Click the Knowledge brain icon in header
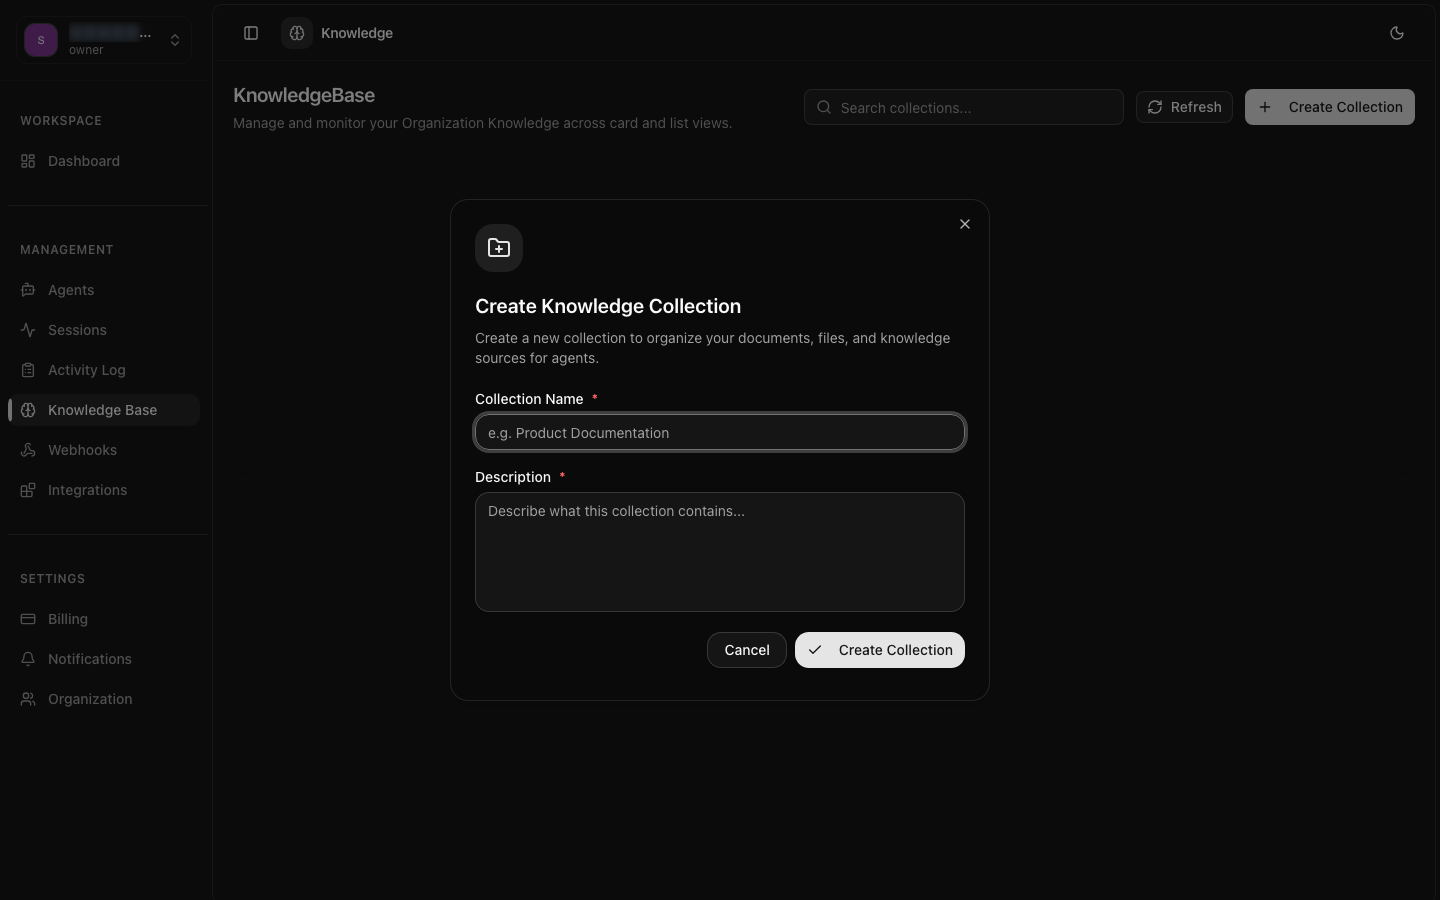Image resolution: width=1440 pixels, height=900 pixels. point(297,33)
